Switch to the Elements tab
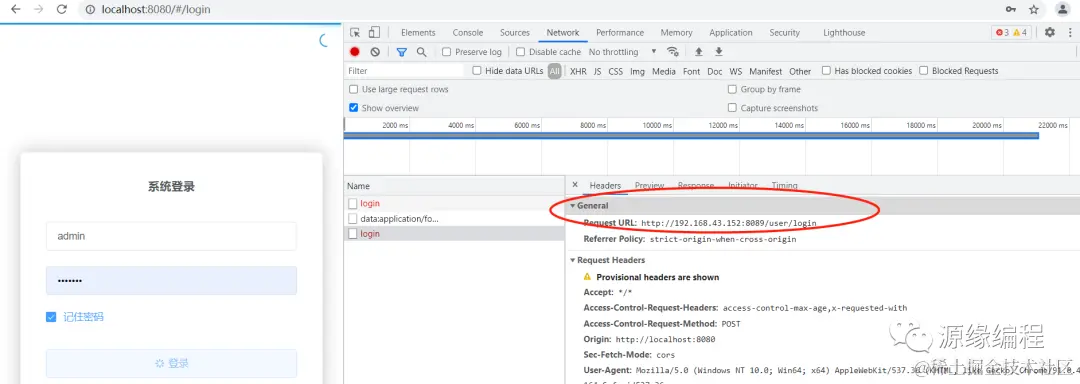The height and width of the screenshot is (384, 1080). click(x=418, y=32)
